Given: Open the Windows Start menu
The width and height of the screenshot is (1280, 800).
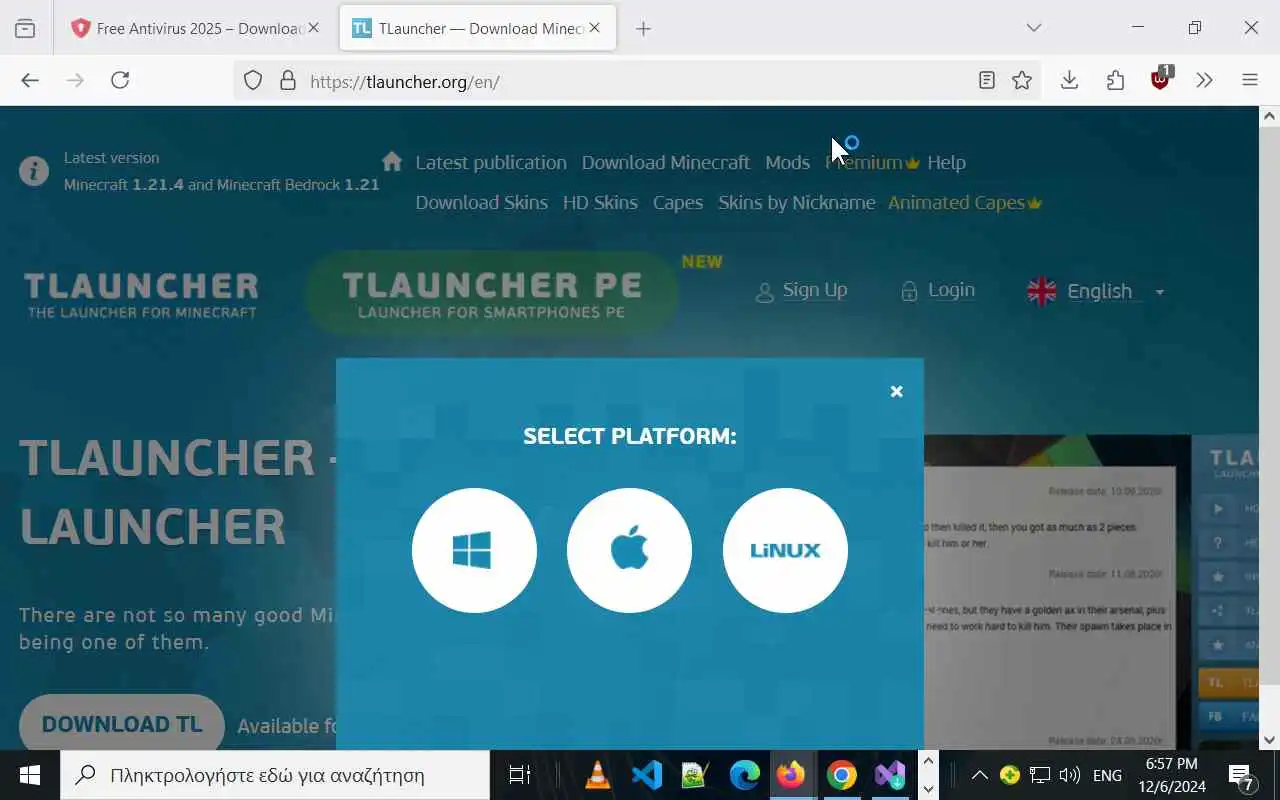Looking at the screenshot, I should coord(30,775).
